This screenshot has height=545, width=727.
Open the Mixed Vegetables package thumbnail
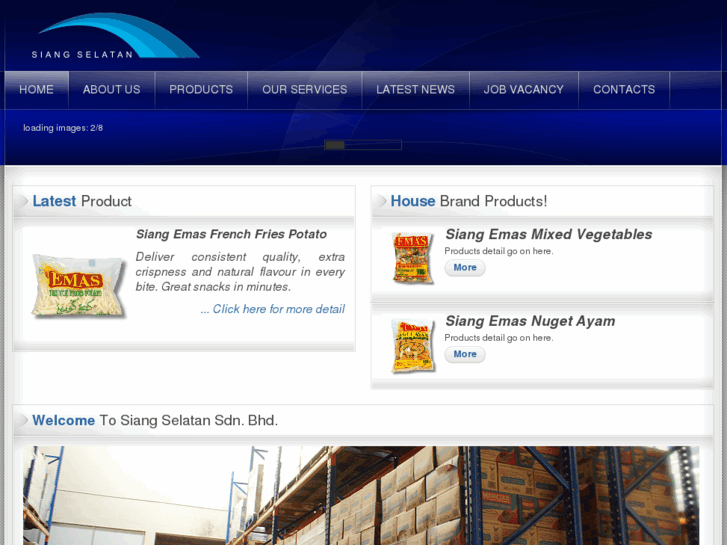(x=413, y=258)
